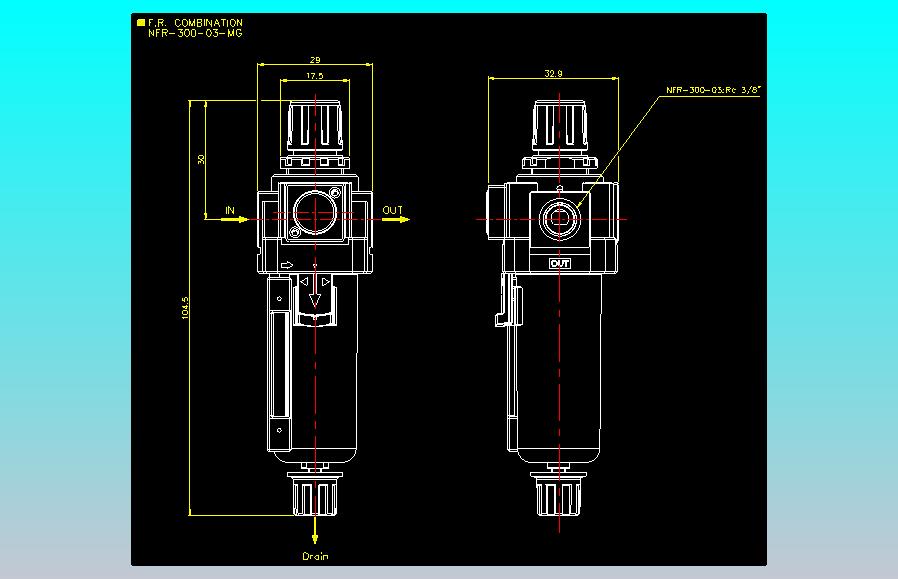Click the yellow OUT flow arrow
Viewport: 898px width, 579px height.
coord(396,219)
